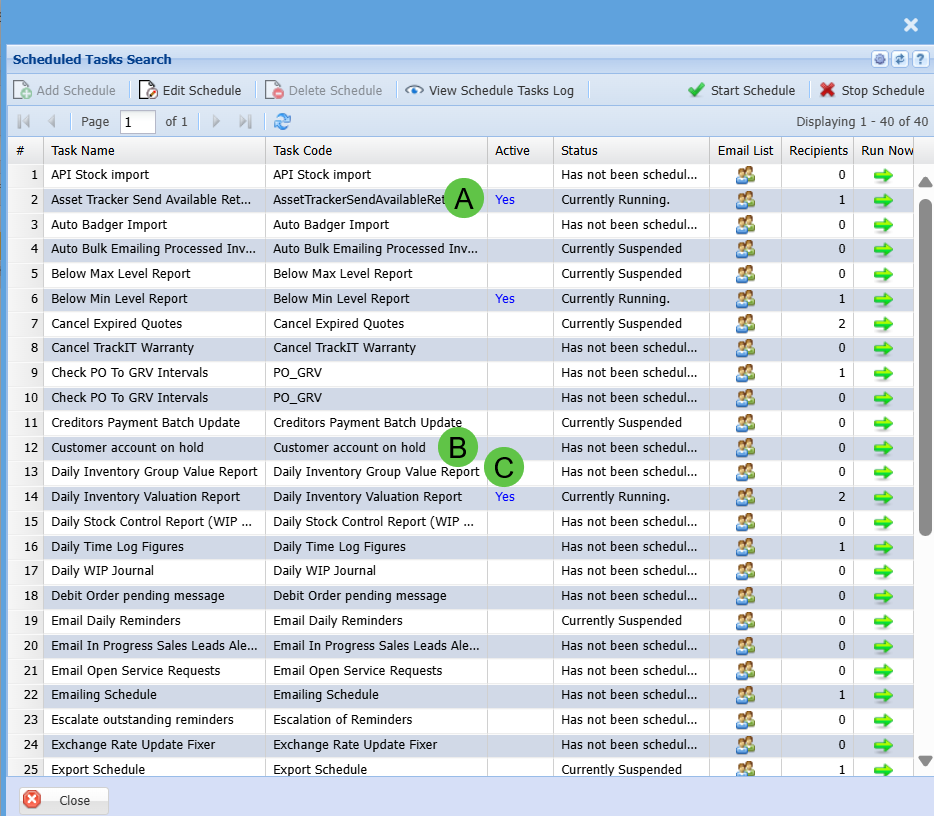Viewport: 934px width, 816px height.
Task: Click the scrollbar down arrow
Action: pyautogui.click(x=925, y=761)
